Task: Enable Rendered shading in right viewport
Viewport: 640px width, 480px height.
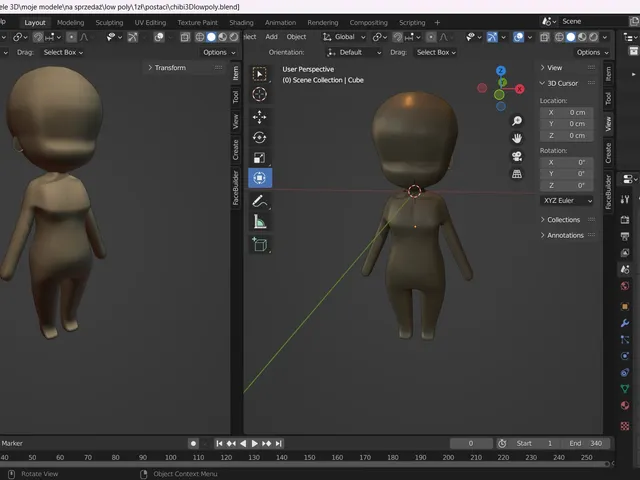Action: 593,37
